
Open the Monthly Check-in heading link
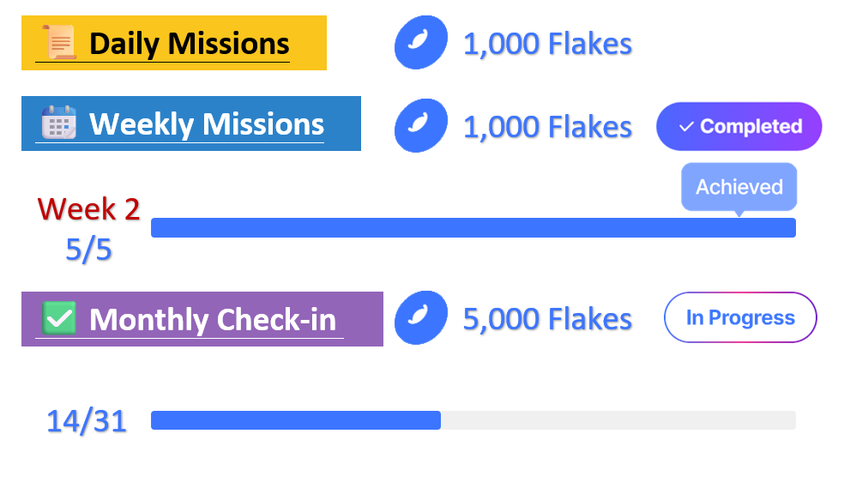(x=212, y=320)
